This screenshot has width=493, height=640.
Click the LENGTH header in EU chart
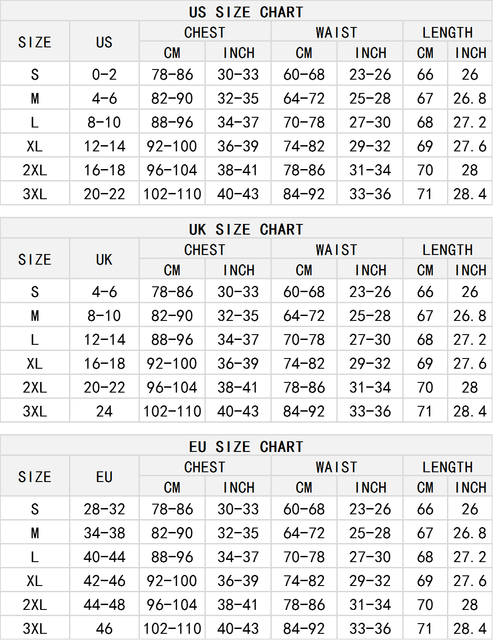click(448, 467)
